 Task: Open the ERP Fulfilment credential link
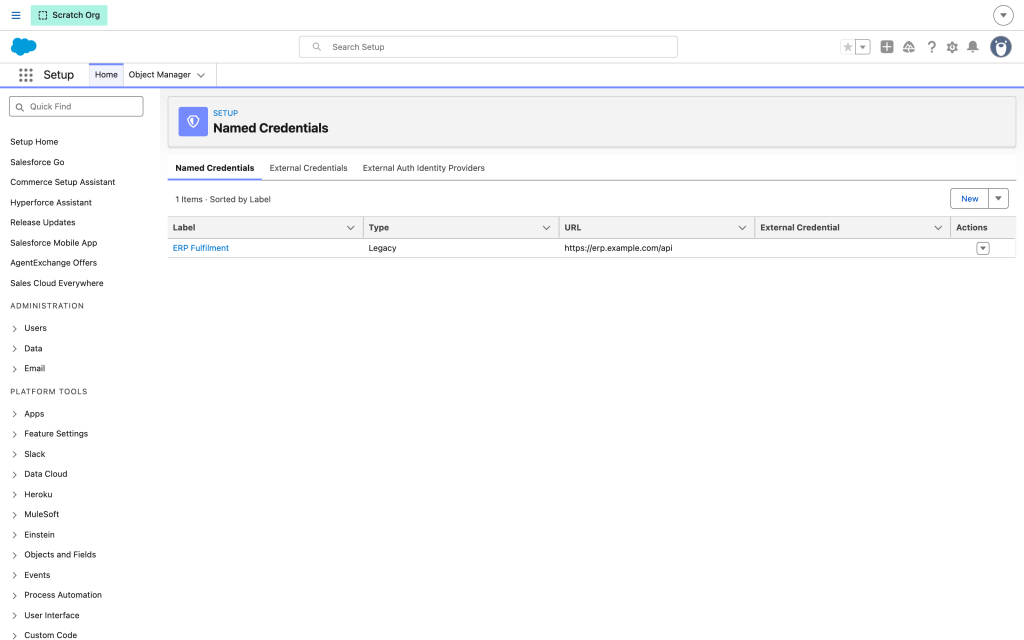(x=200, y=248)
